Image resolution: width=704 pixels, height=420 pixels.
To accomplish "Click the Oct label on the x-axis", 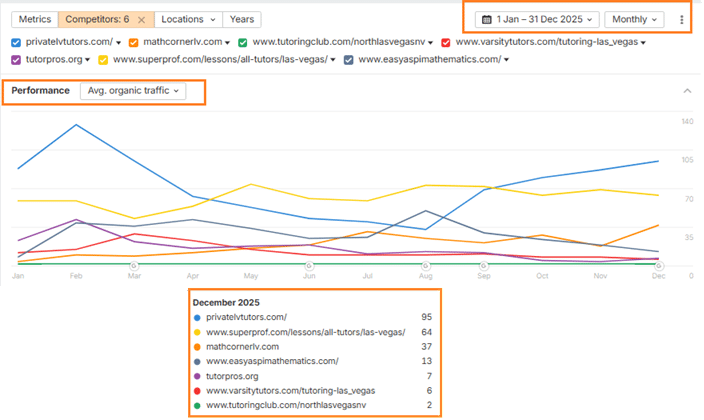I will pos(542,276).
